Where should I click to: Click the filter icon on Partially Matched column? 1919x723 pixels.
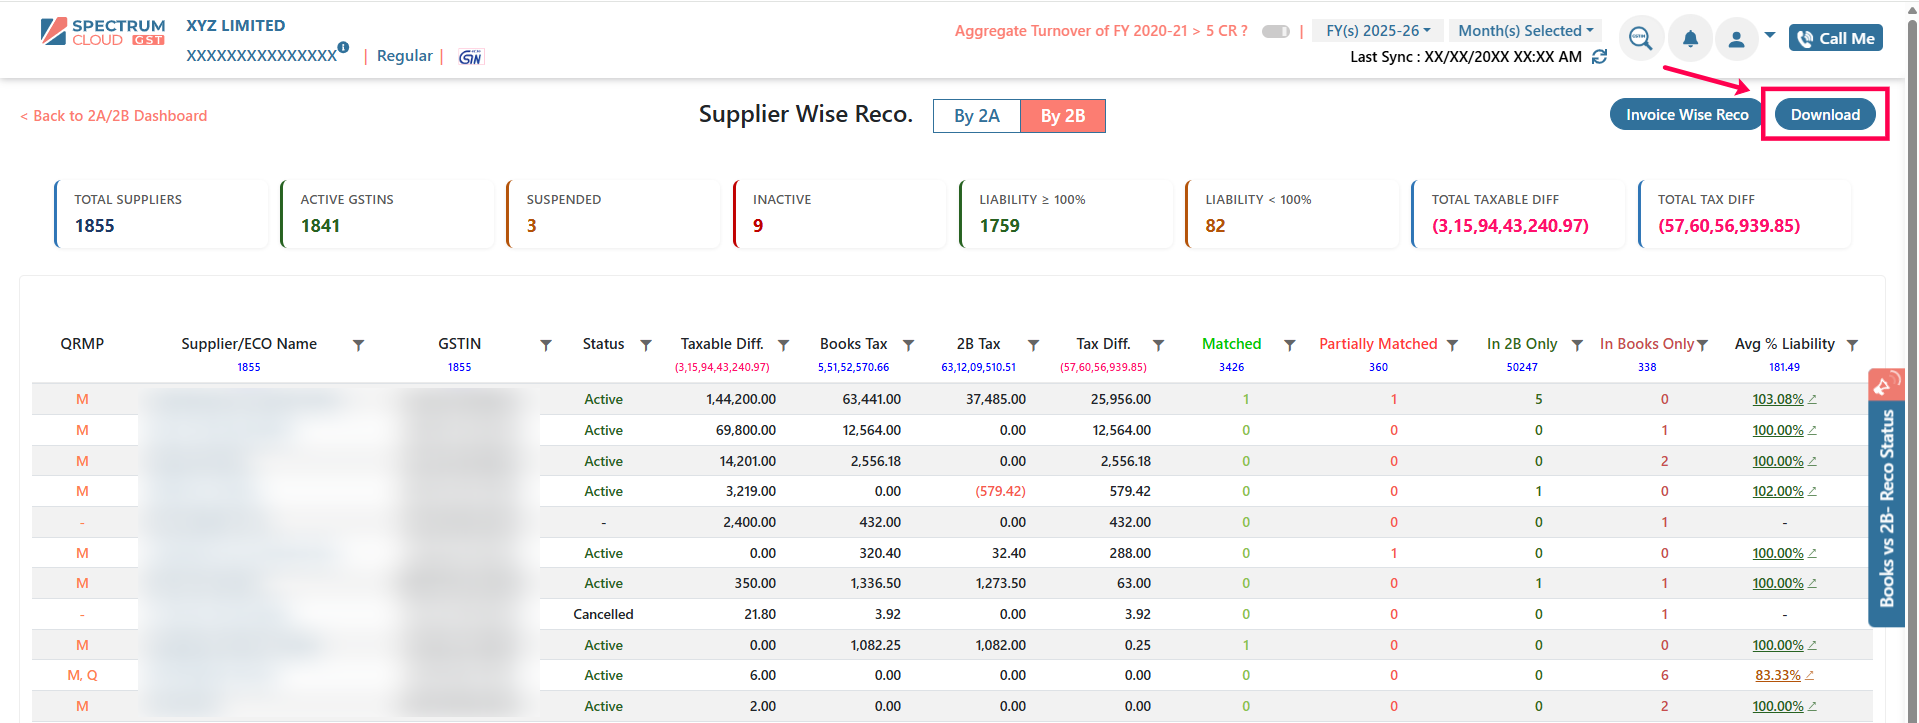tap(1452, 345)
